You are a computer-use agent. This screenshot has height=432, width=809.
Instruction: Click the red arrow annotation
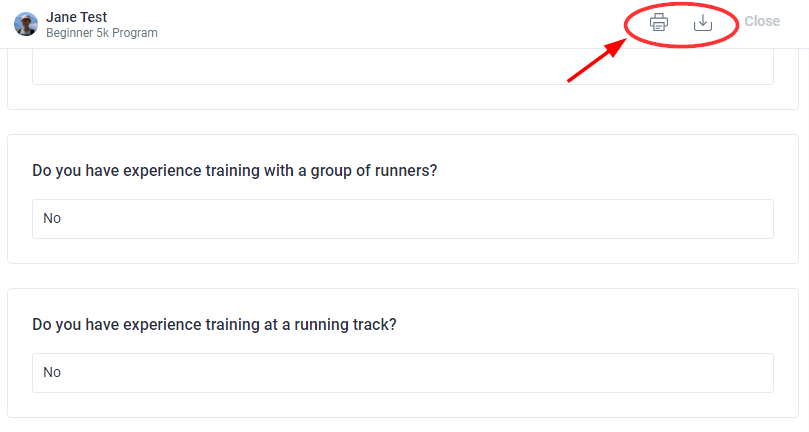[597, 60]
